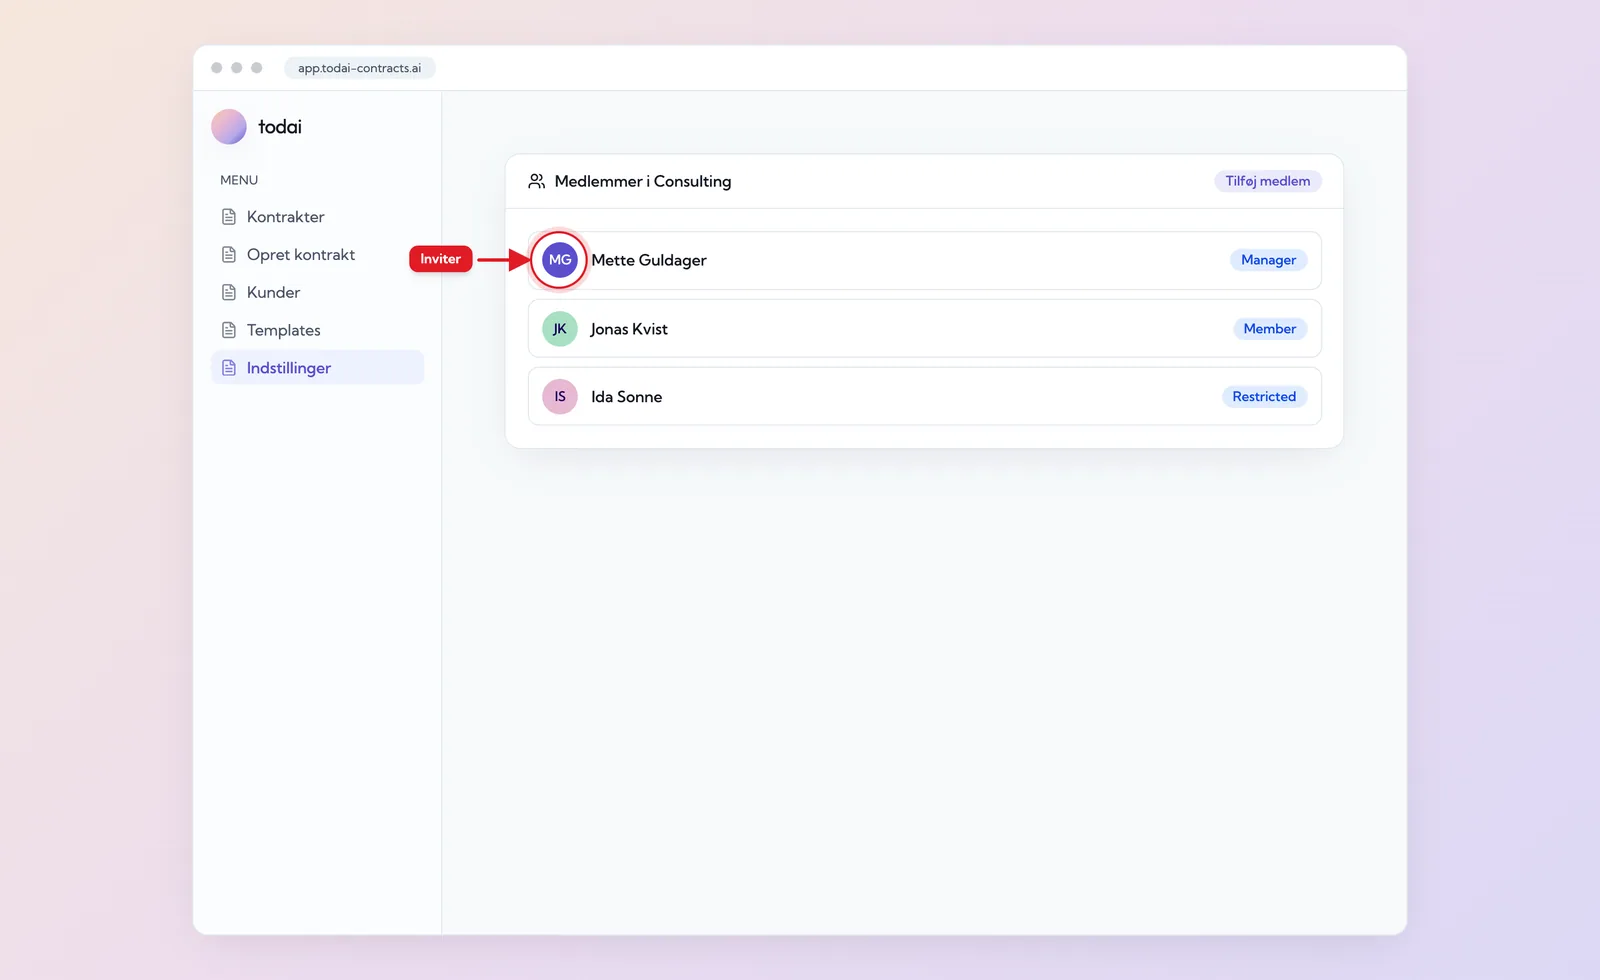Click the Tilføj medlem button
Viewport: 1600px width, 980px height.
1268,181
